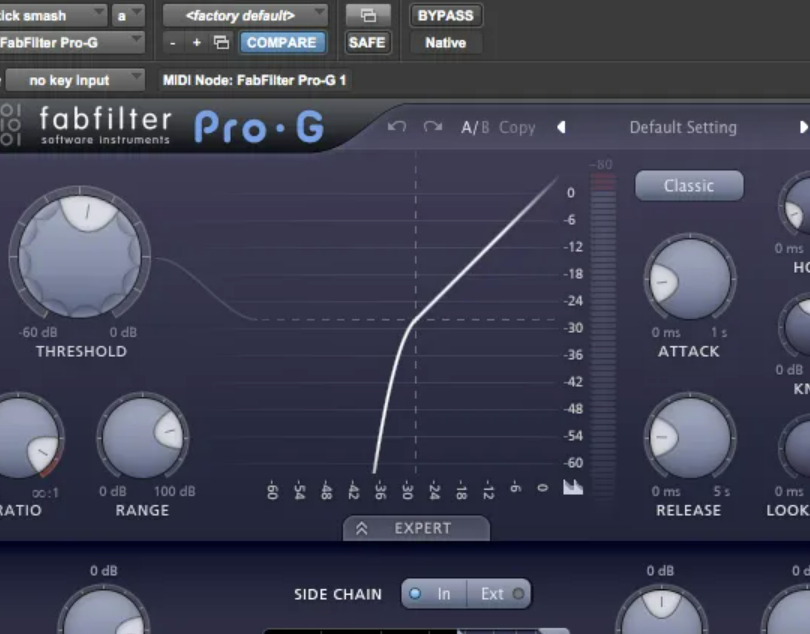Go to next preset with right arrow
This screenshot has width=810, height=634.
pyautogui.click(x=803, y=127)
